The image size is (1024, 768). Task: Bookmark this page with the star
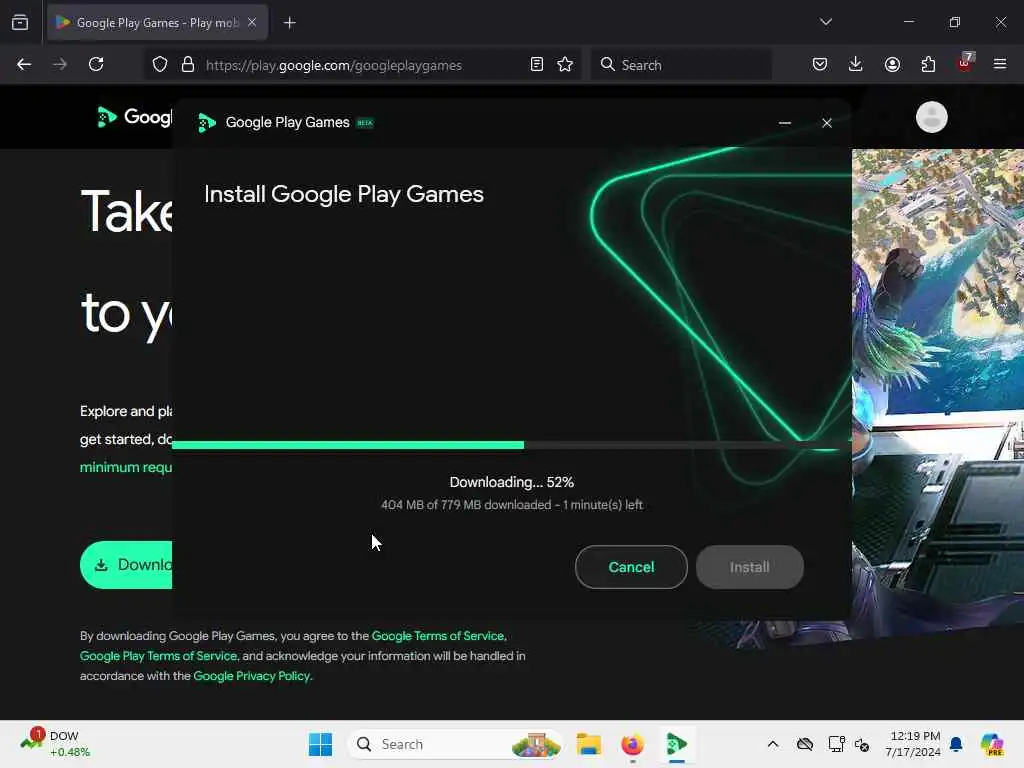click(566, 64)
